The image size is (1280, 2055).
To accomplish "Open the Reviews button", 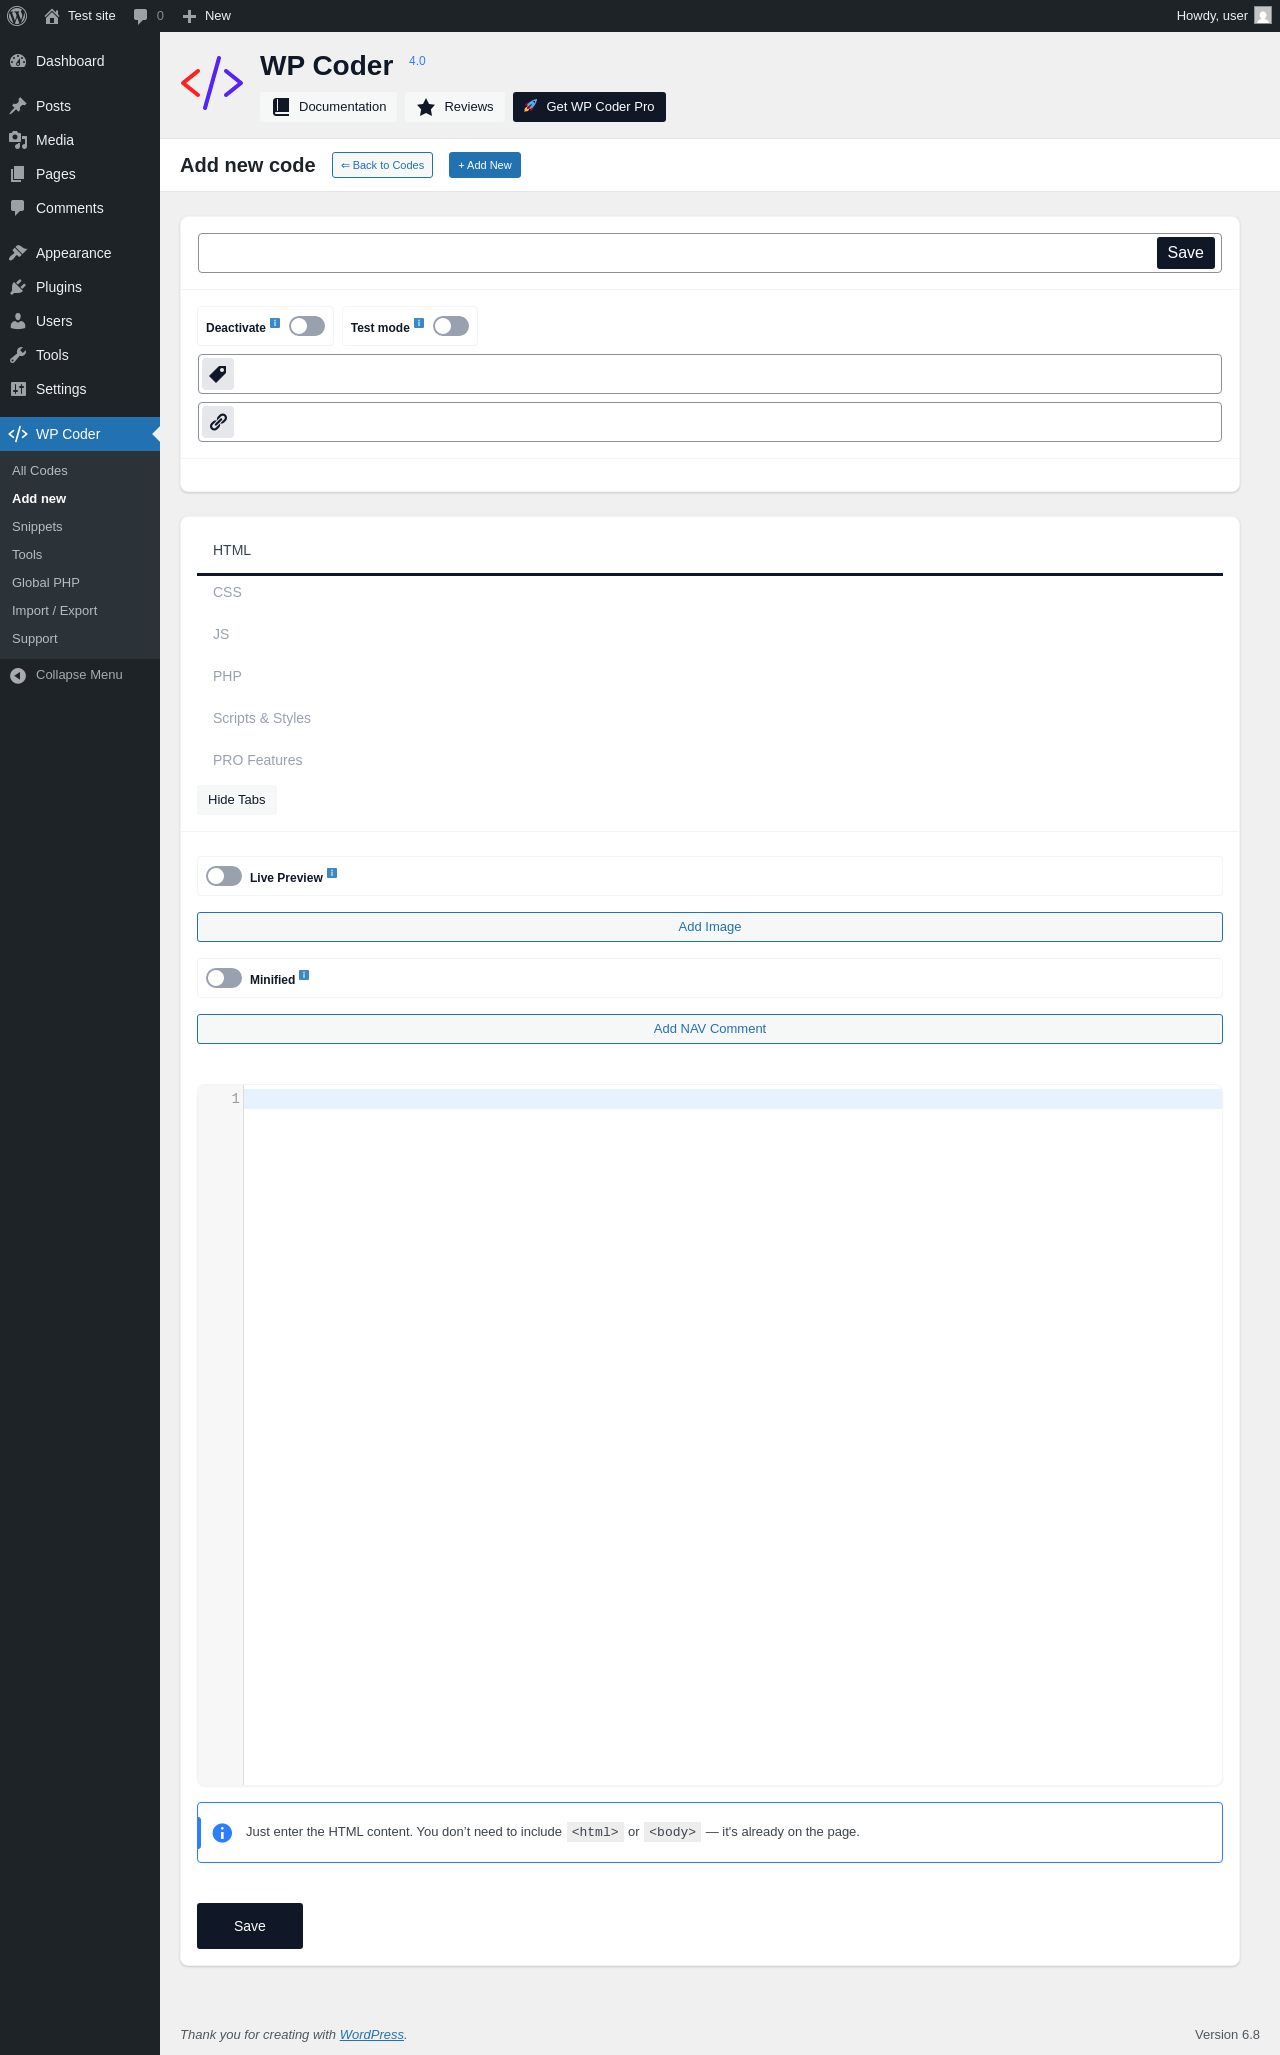I will click(454, 107).
